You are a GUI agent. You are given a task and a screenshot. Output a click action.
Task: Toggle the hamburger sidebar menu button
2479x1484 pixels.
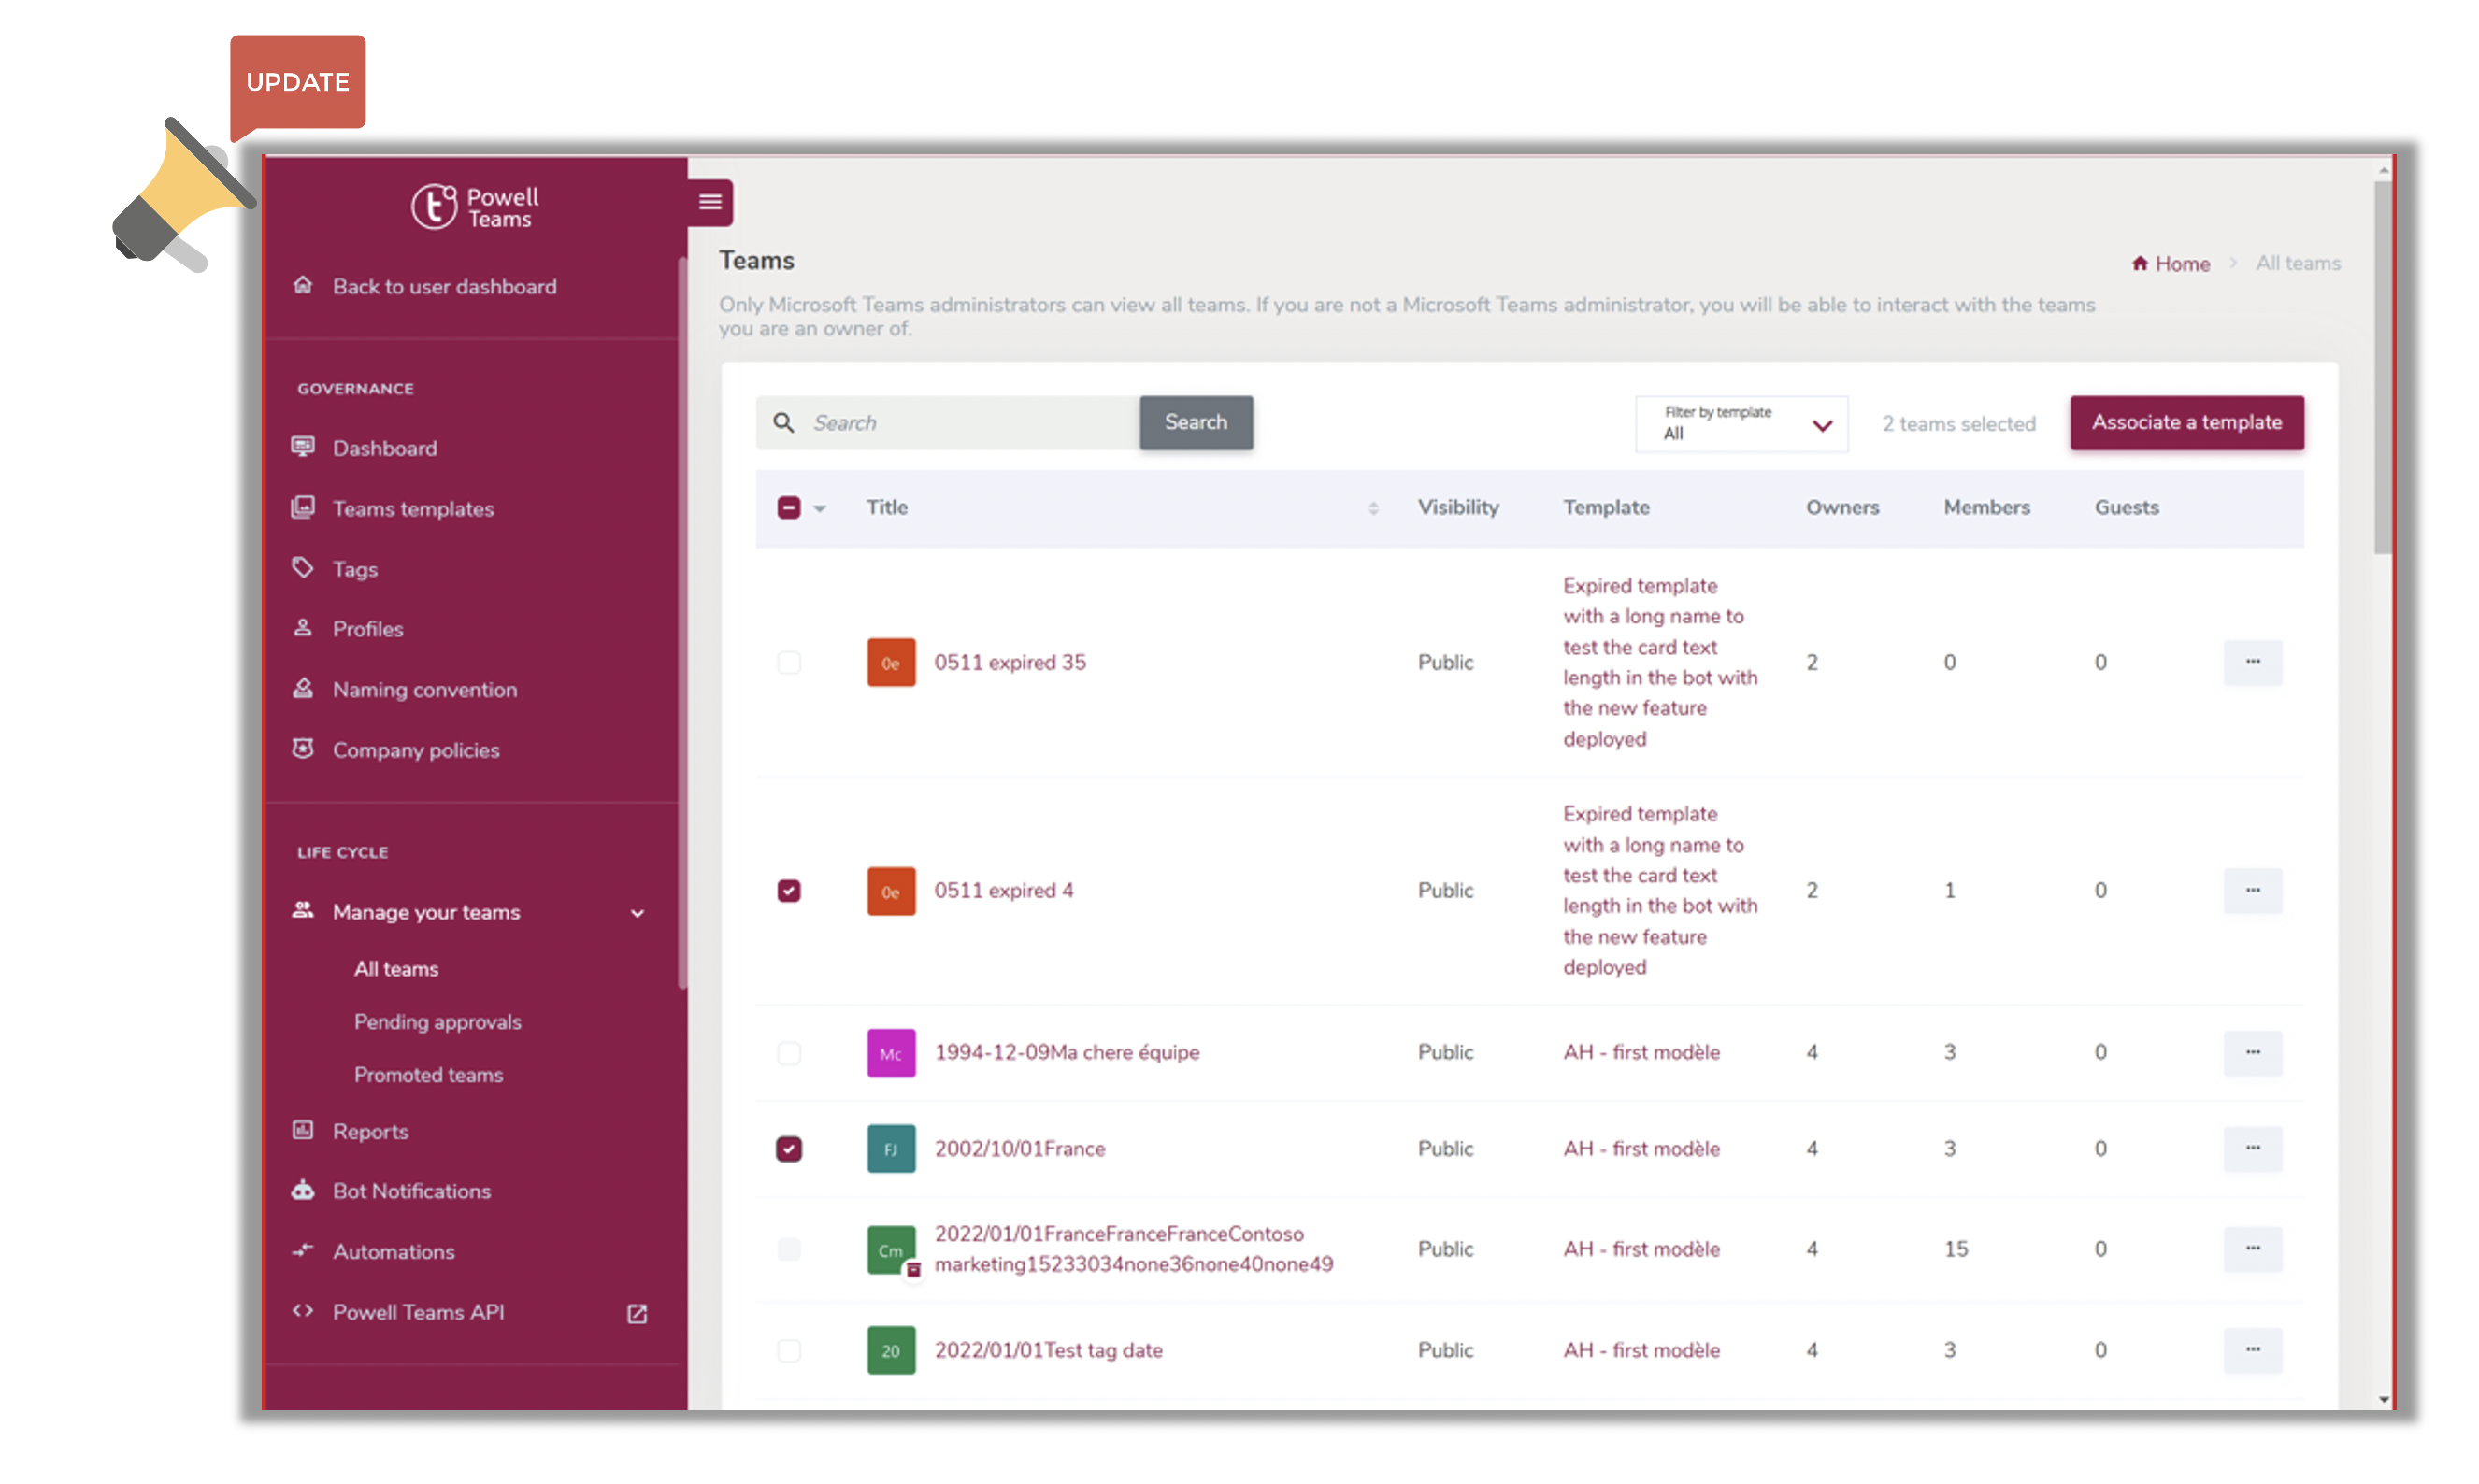click(x=710, y=202)
